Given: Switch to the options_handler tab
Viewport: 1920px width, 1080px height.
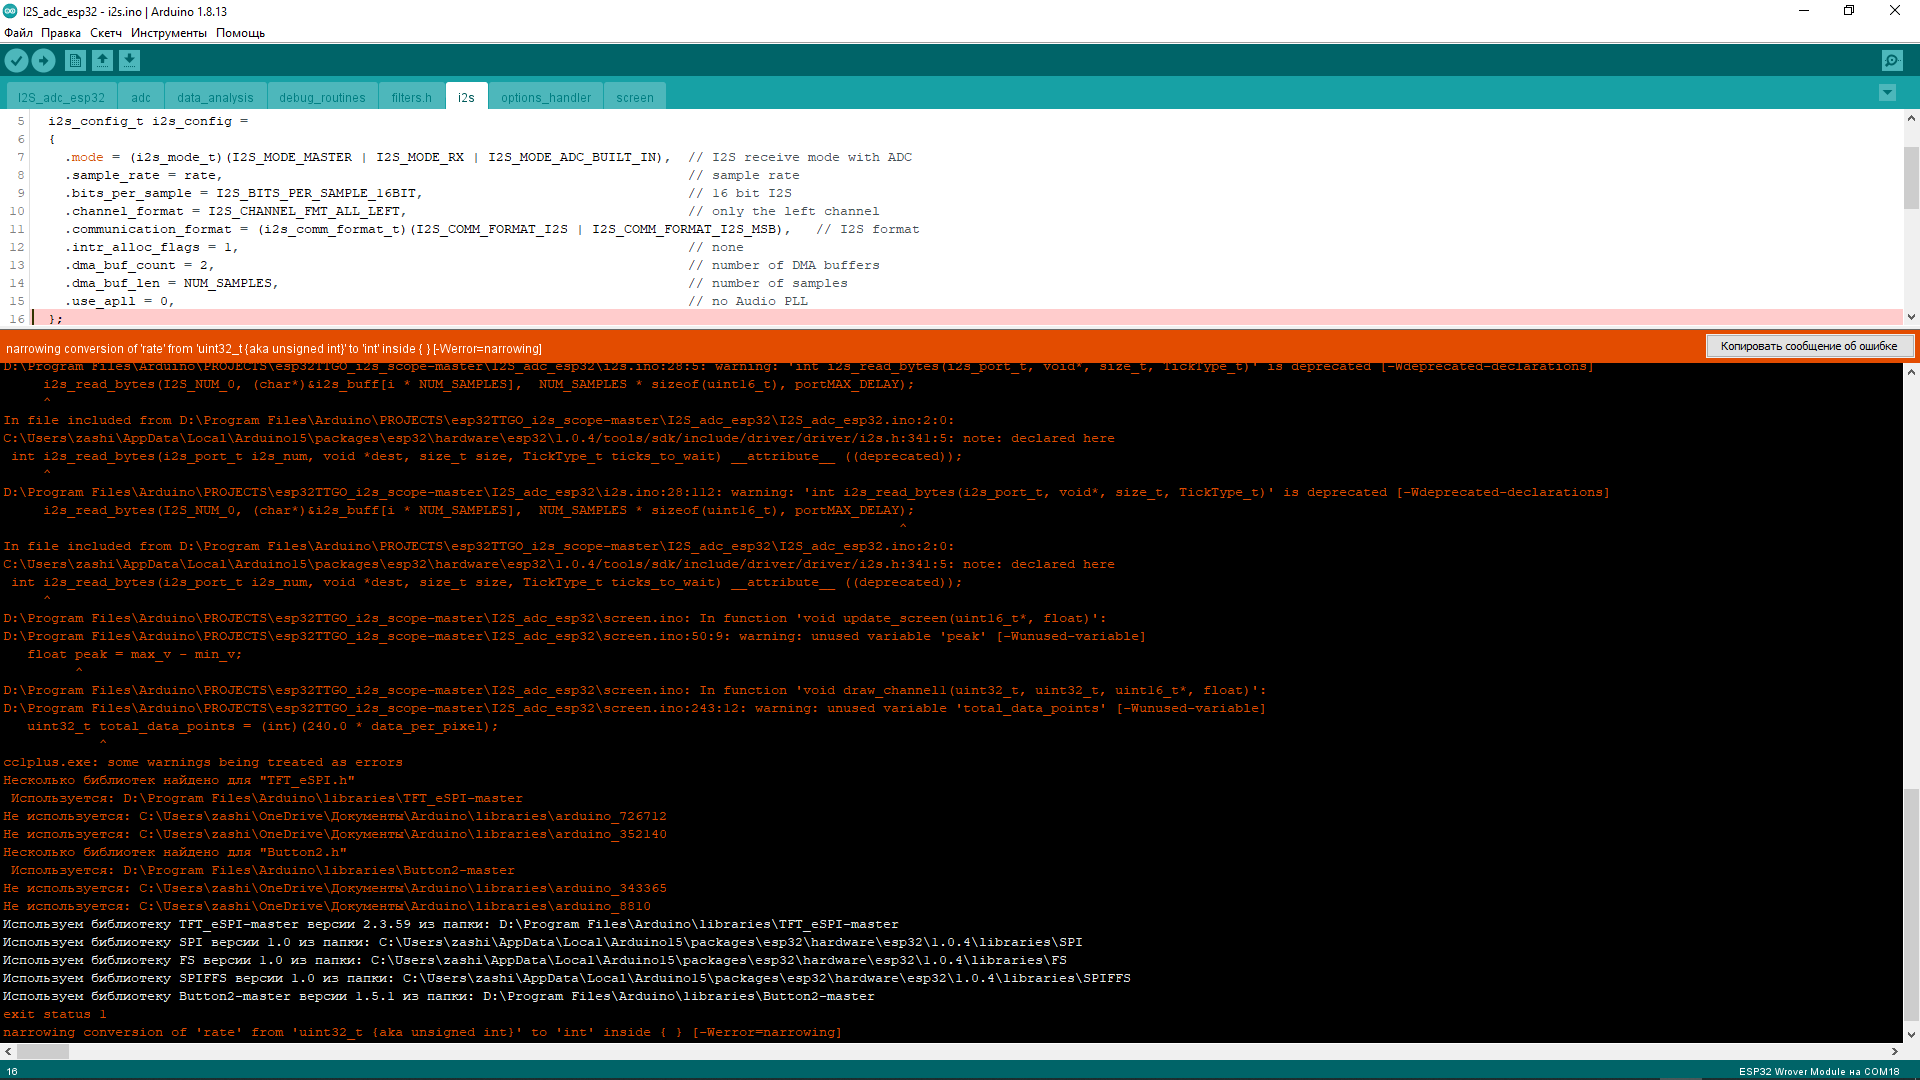Looking at the screenshot, I should [x=545, y=98].
